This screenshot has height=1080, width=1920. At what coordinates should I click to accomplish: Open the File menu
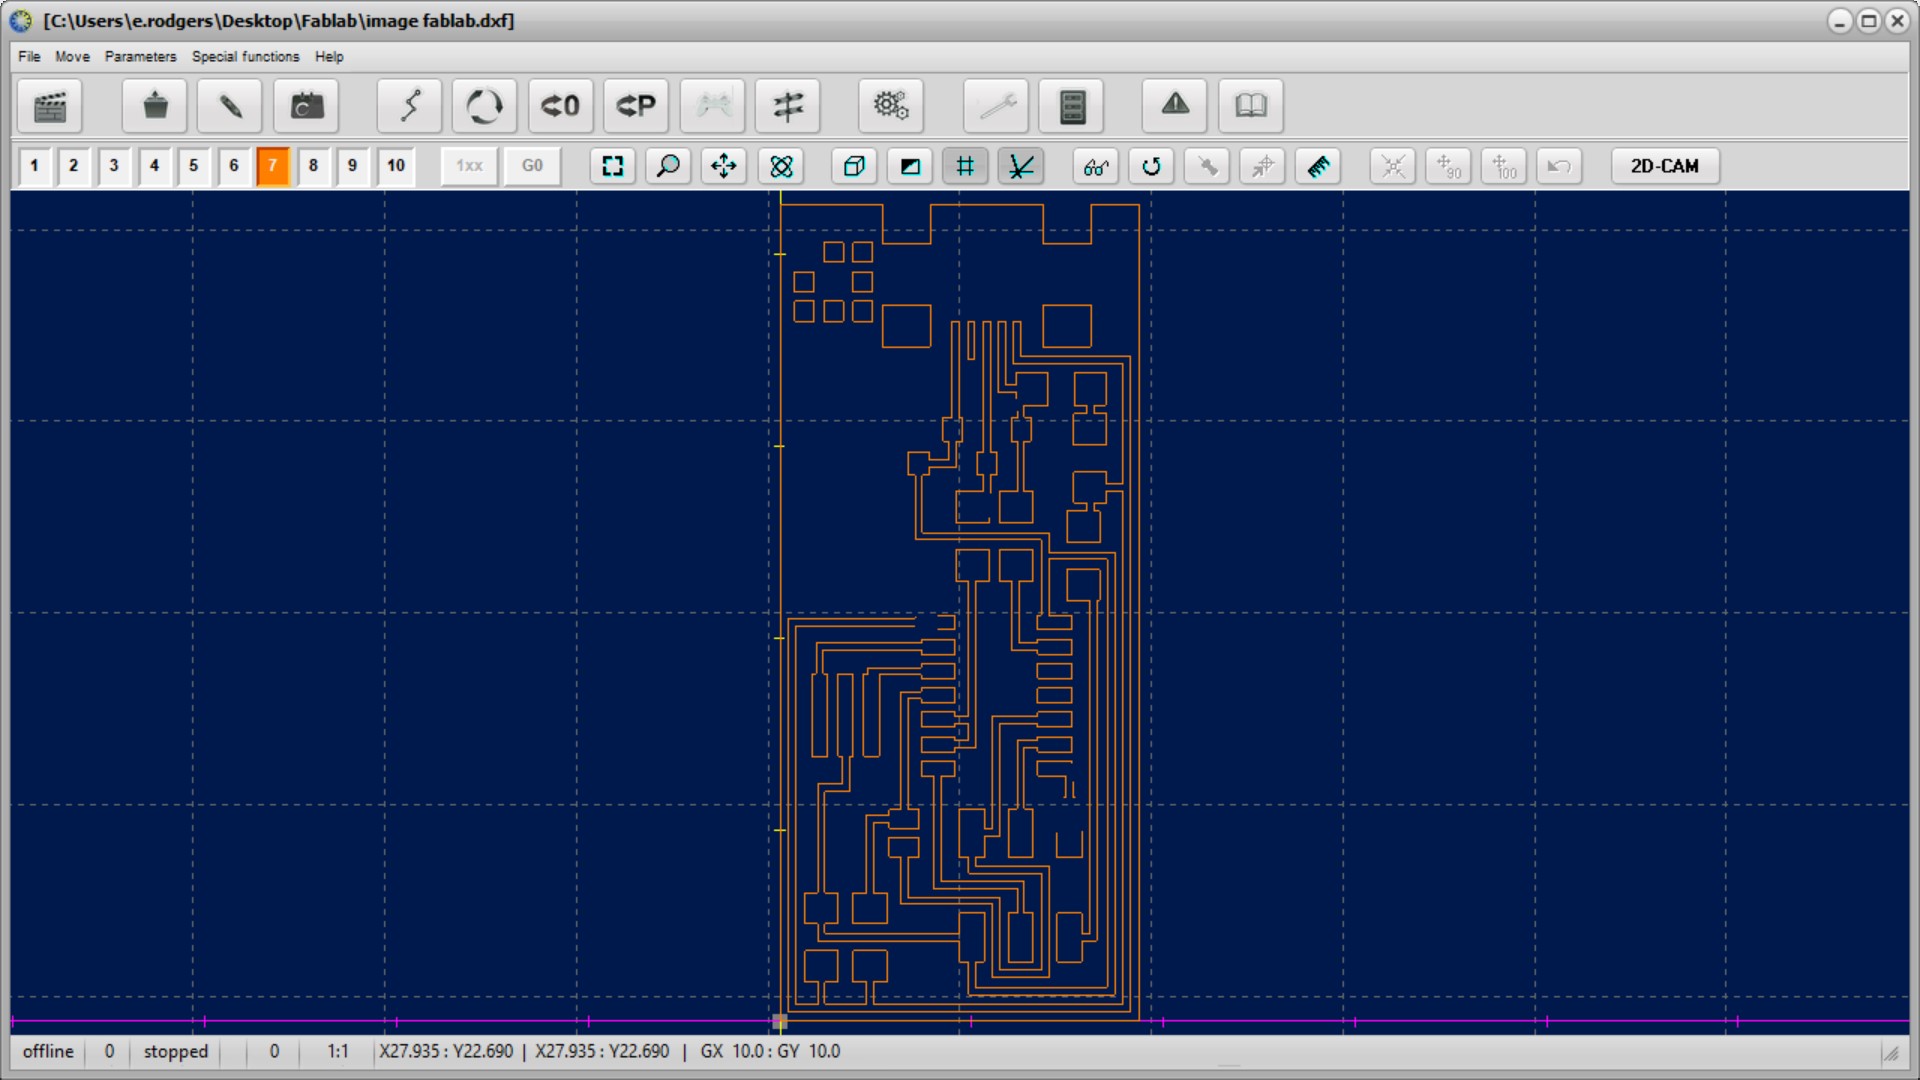click(29, 57)
